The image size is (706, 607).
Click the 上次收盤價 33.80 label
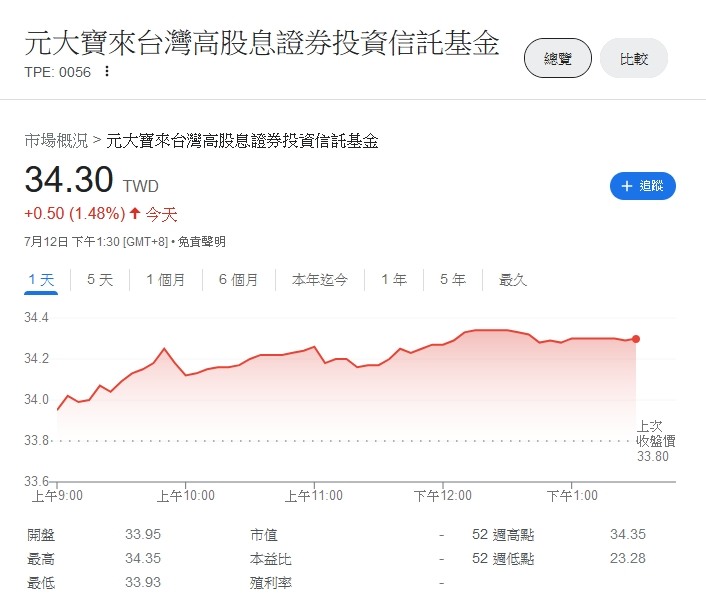pyautogui.click(x=655, y=441)
